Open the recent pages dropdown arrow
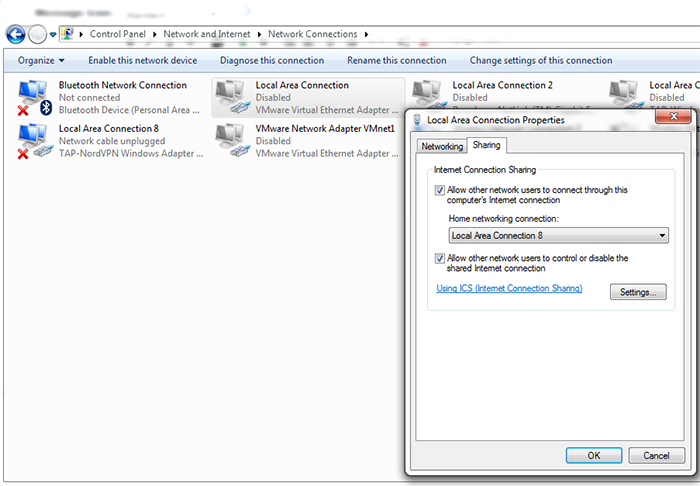The image size is (700, 486). pos(53,34)
